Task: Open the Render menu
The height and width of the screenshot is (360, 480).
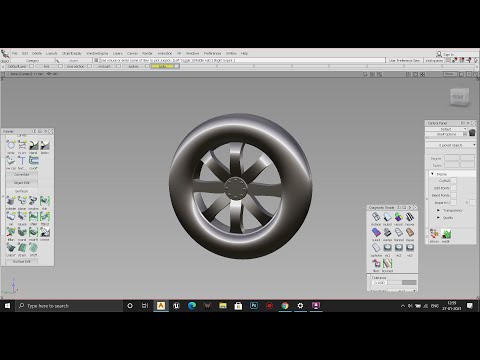Action: 147,53
